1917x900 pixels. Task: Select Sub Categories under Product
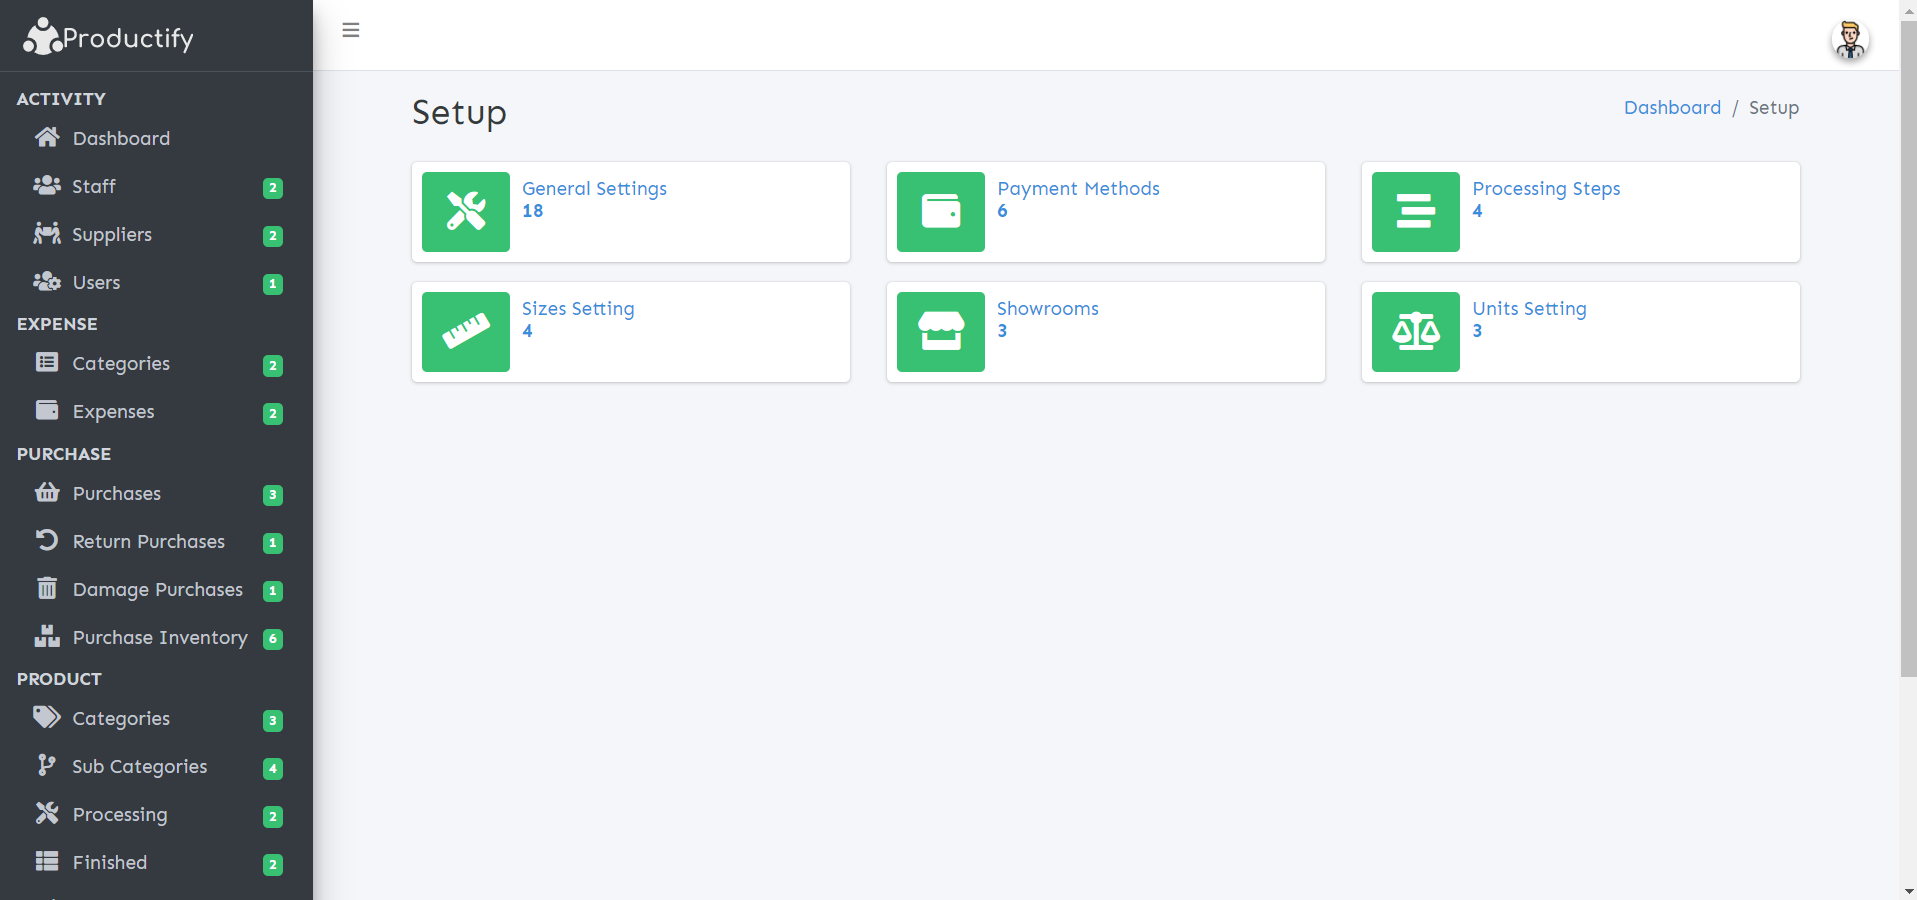[x=139, y=766]
